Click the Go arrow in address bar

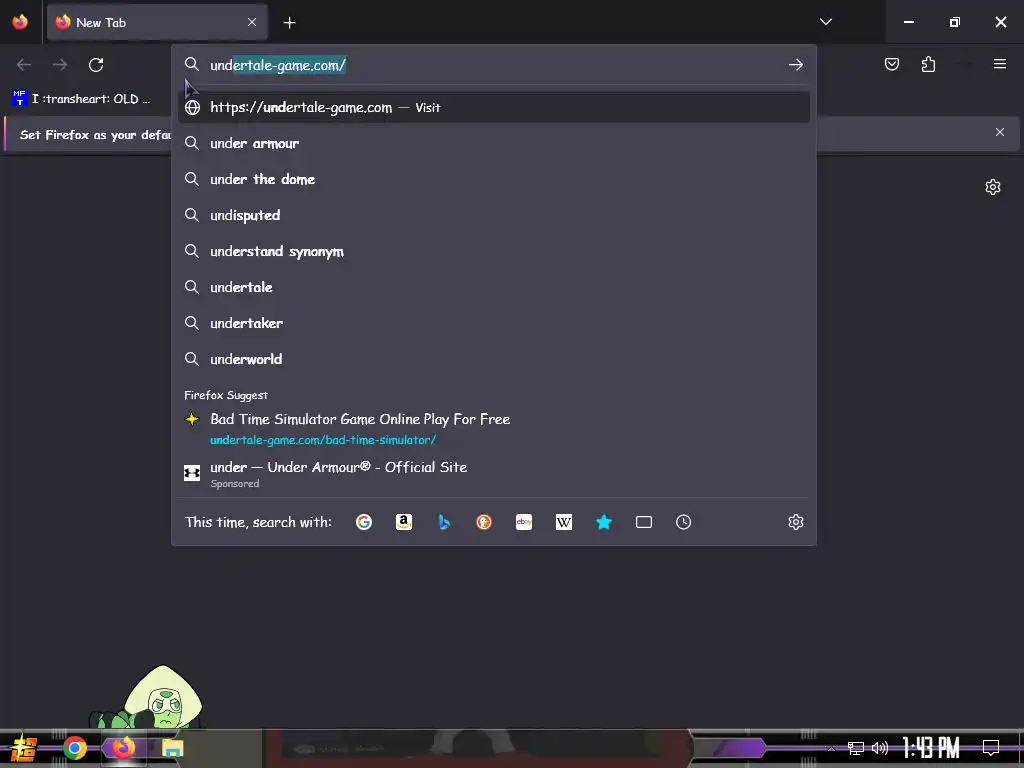pos(795,65)
